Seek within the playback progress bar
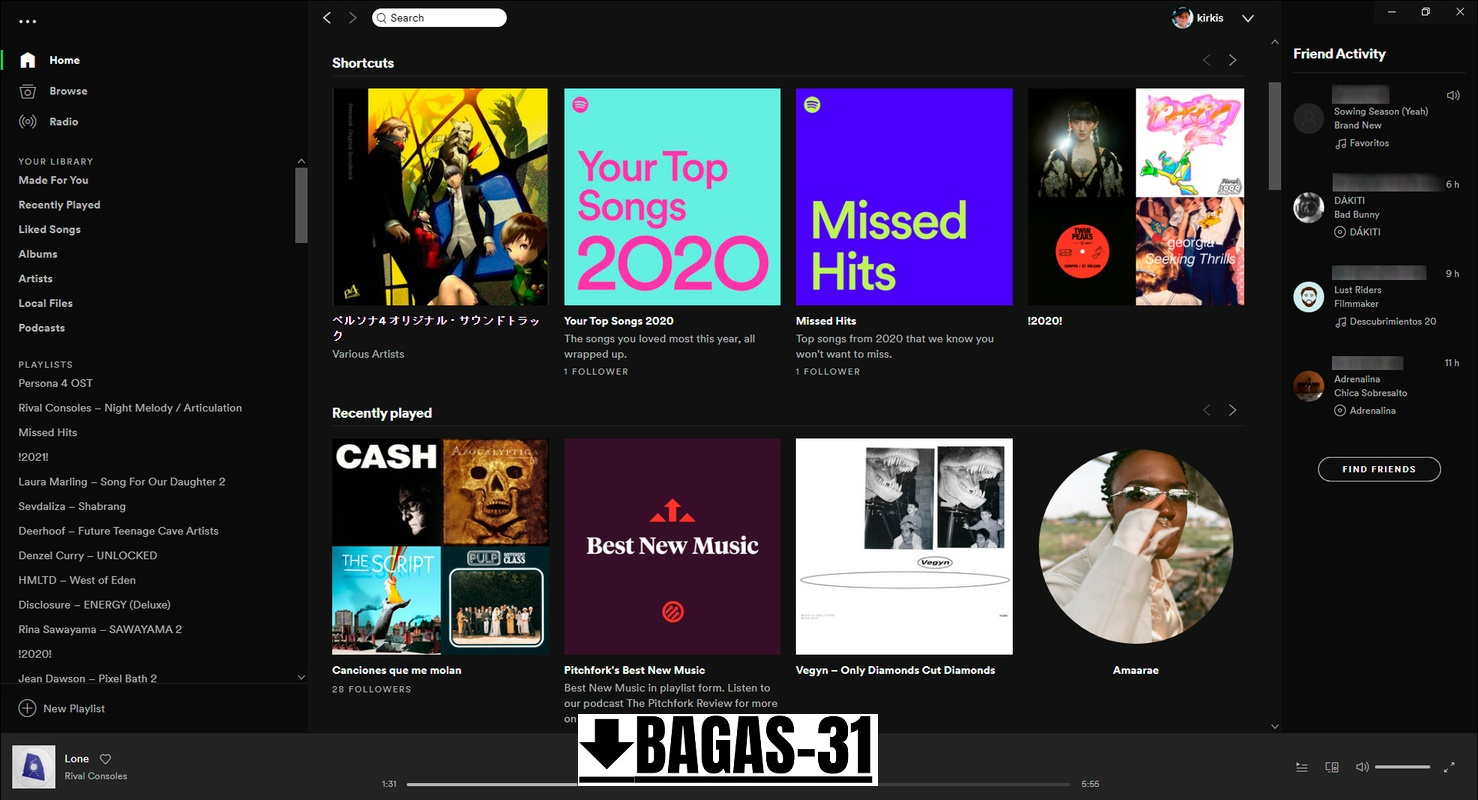This screenshot has width=1478, height=800. tap(738, 784)
